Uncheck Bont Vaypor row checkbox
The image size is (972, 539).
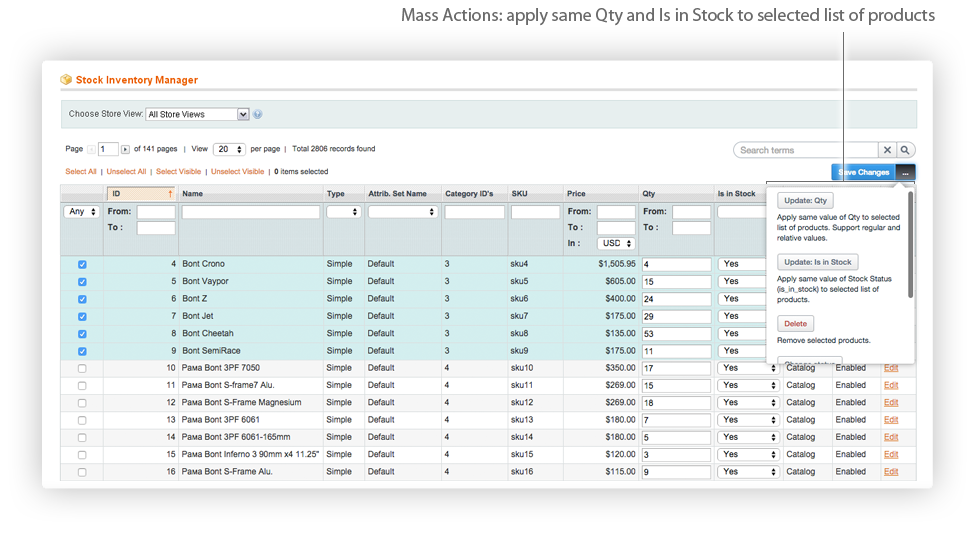click(82, 282)
